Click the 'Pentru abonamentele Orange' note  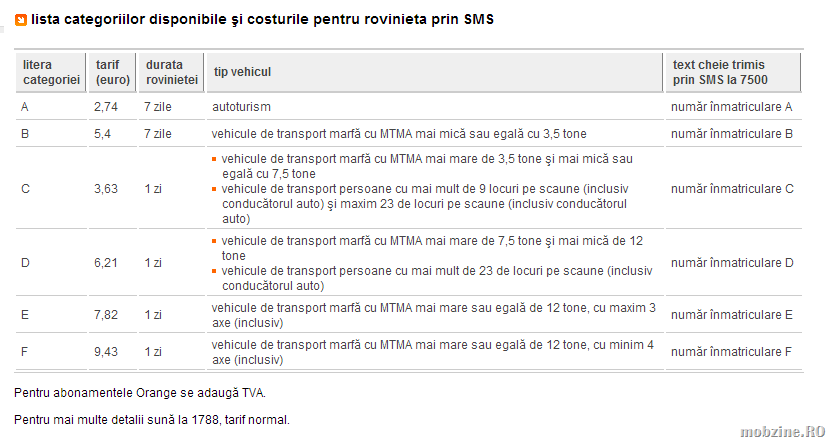point(140,393)
